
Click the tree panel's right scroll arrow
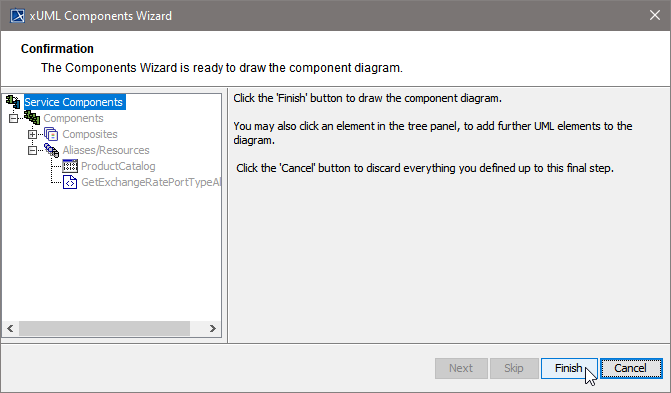coord(212,328)
